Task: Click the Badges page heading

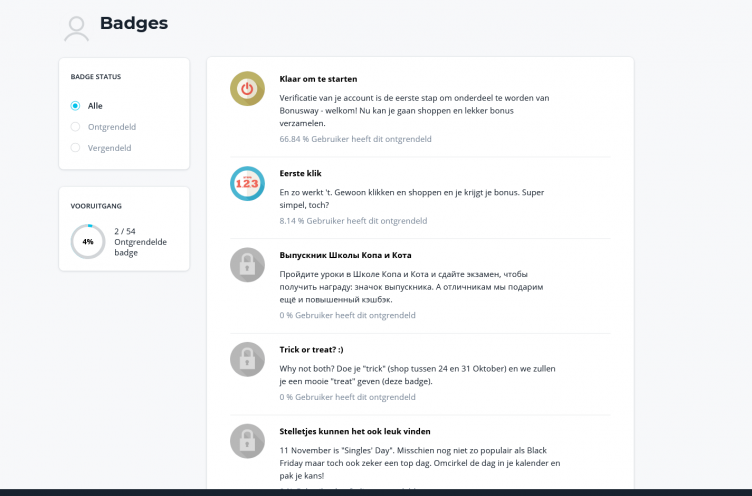Action: pyautogui.click(x=134, y=23)
